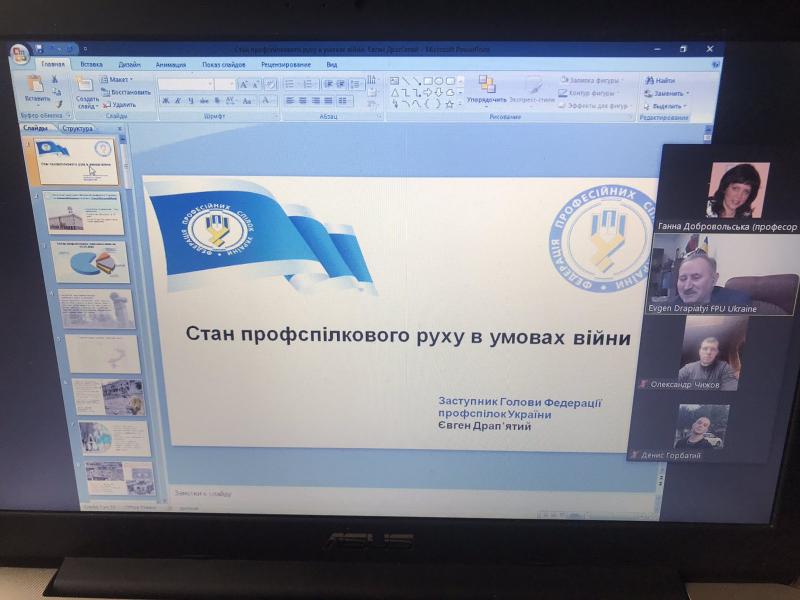Select the Line shape in shapes gallery
Viewport: 800px width, 600px height.
pyautogui.click(x=406, y=81)
